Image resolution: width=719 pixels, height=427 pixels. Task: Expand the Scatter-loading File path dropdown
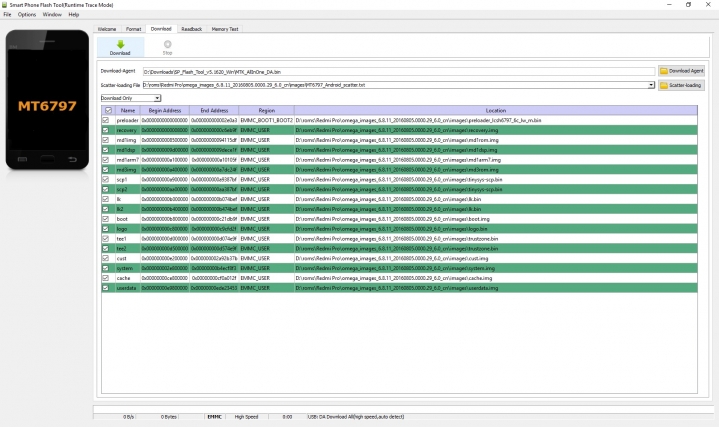pos(651,85)
